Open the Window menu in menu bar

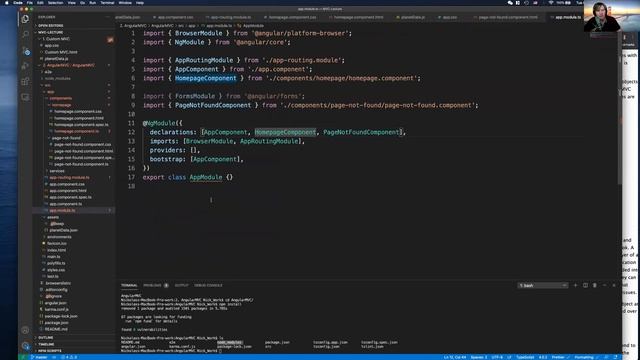[x=125, y=2]
